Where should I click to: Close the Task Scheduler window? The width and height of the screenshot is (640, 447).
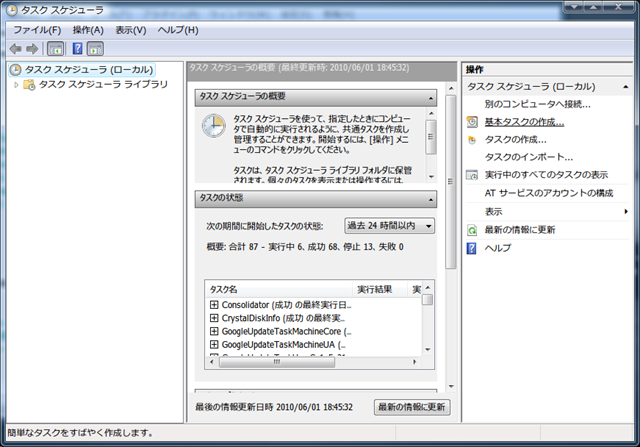click(x=618, y=7)
